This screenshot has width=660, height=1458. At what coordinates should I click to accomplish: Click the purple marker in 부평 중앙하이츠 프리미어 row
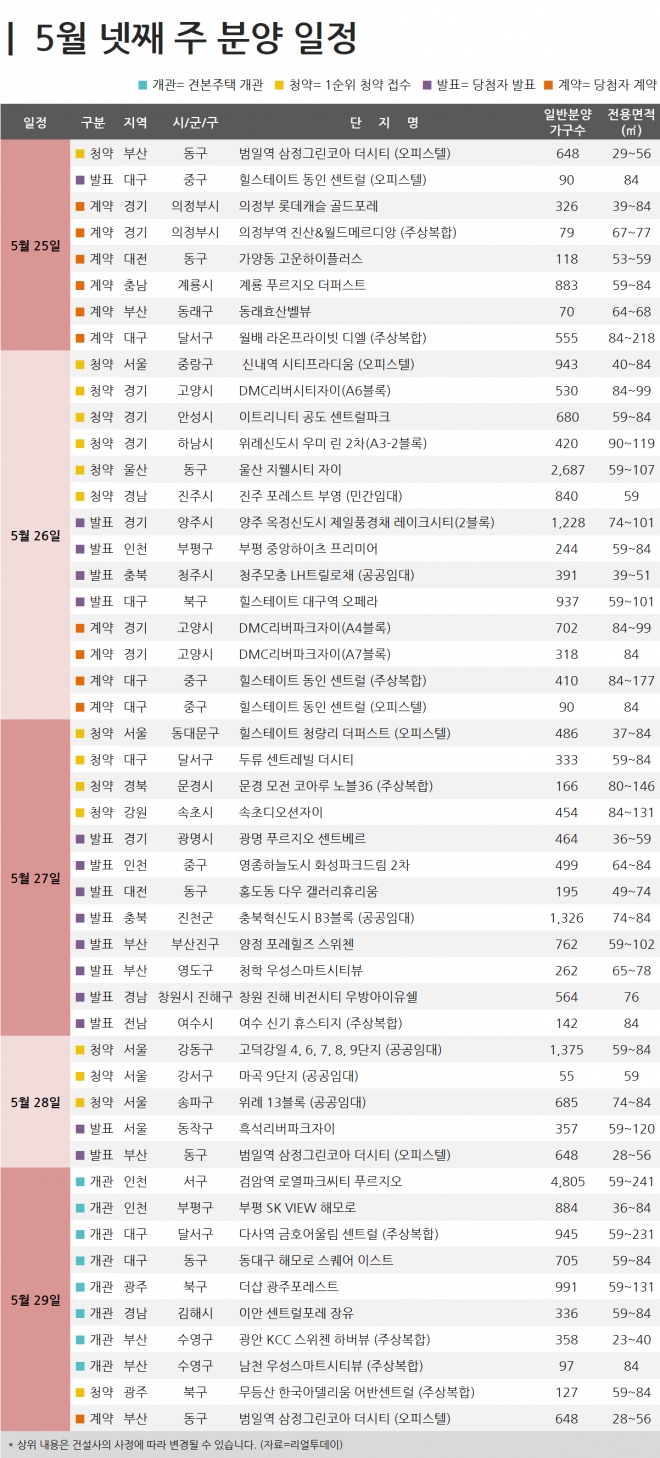pyautogui.click(x=79, y=547)
